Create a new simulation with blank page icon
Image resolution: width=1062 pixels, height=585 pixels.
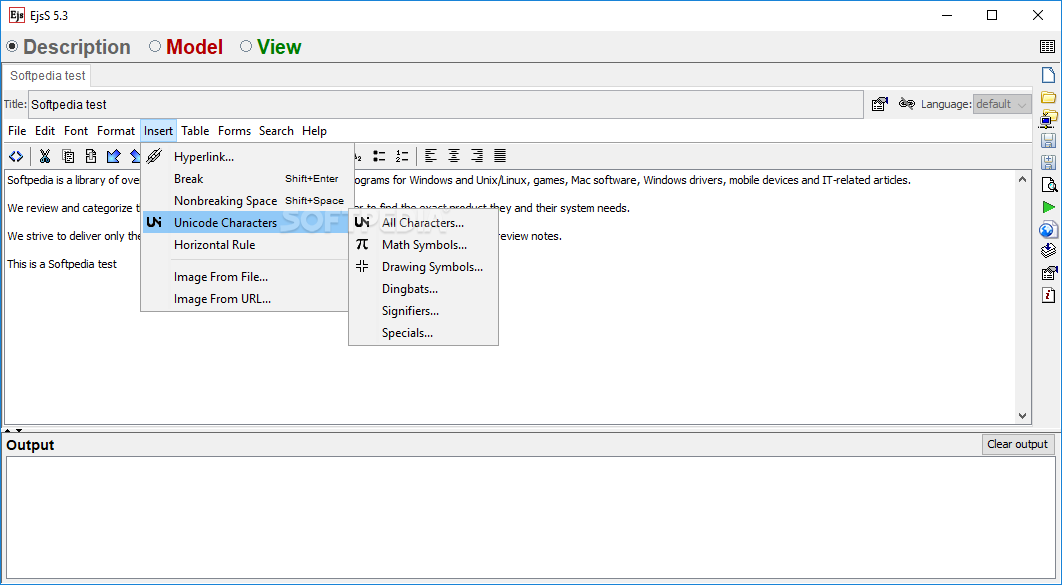(1048, 75)
